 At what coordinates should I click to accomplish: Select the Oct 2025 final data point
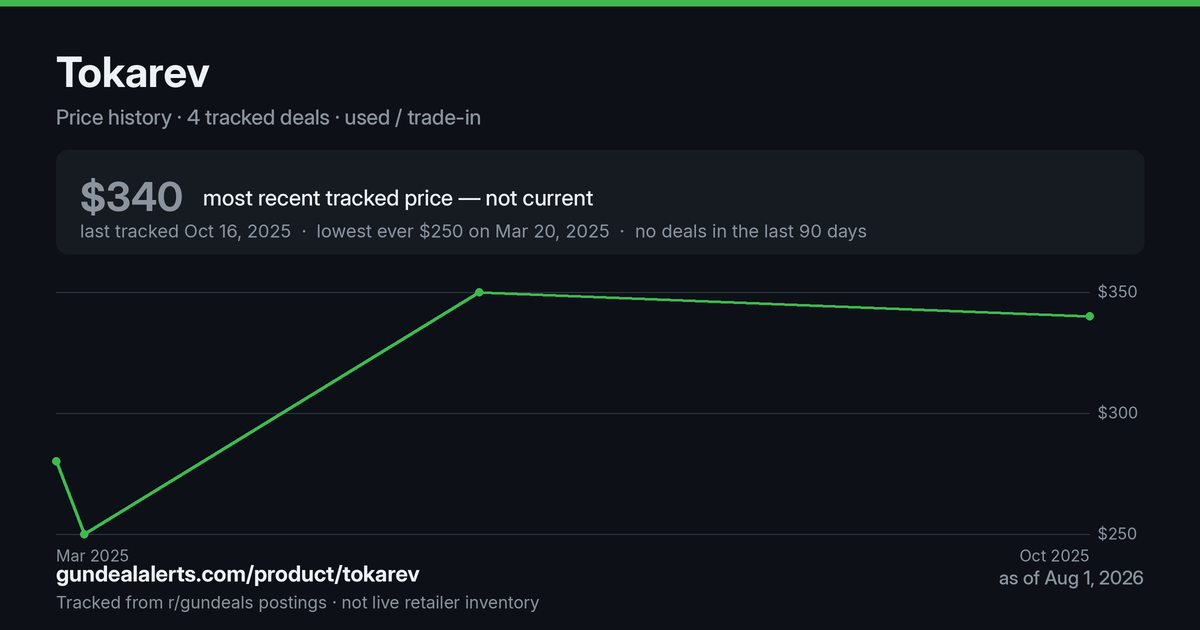click(1089, 316)
